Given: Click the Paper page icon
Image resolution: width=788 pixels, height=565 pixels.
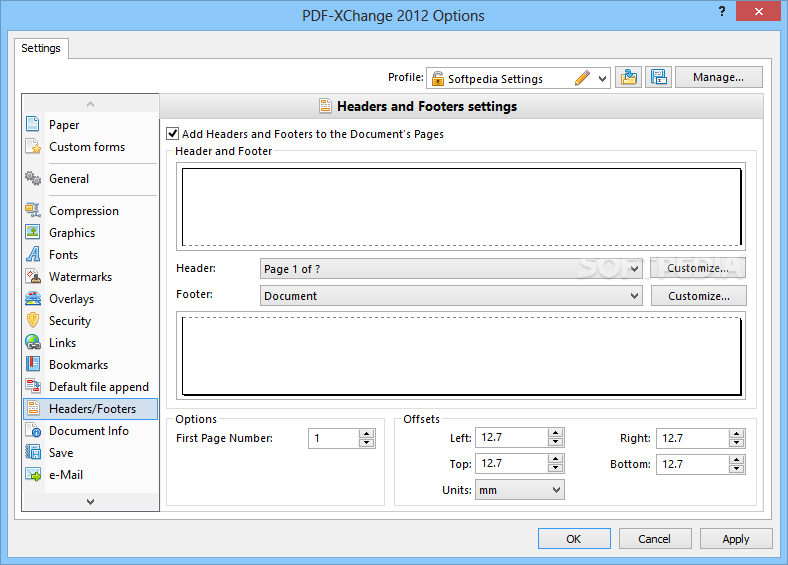Looking at the screenshot, I should point(33,124).
